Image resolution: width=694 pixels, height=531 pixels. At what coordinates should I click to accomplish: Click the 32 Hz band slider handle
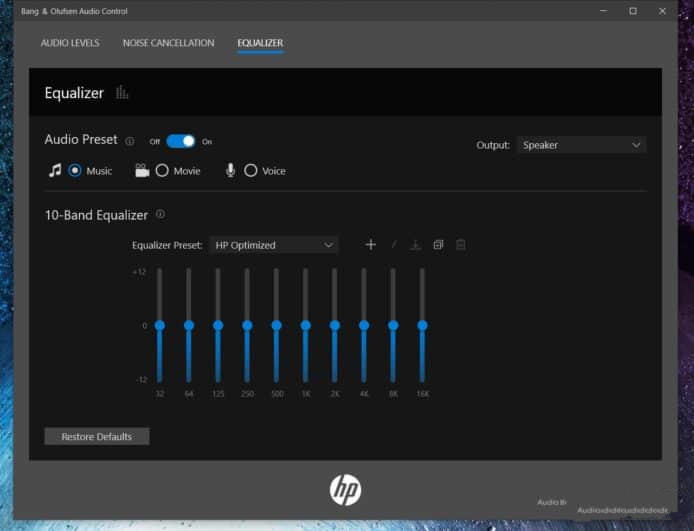coord(159,325)
